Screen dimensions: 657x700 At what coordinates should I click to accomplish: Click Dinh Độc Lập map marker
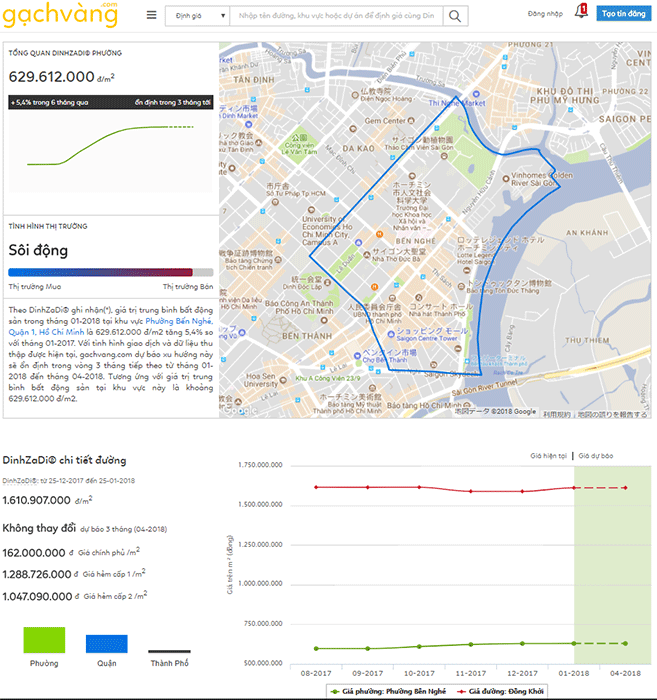[x=327, y=282]
